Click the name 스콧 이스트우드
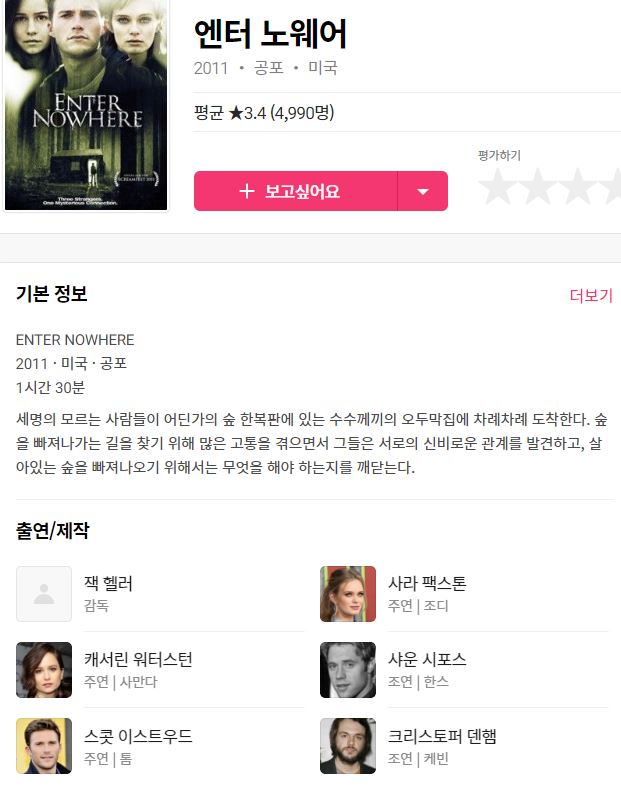Screen dimensions: 621x795 coord(138,736)
